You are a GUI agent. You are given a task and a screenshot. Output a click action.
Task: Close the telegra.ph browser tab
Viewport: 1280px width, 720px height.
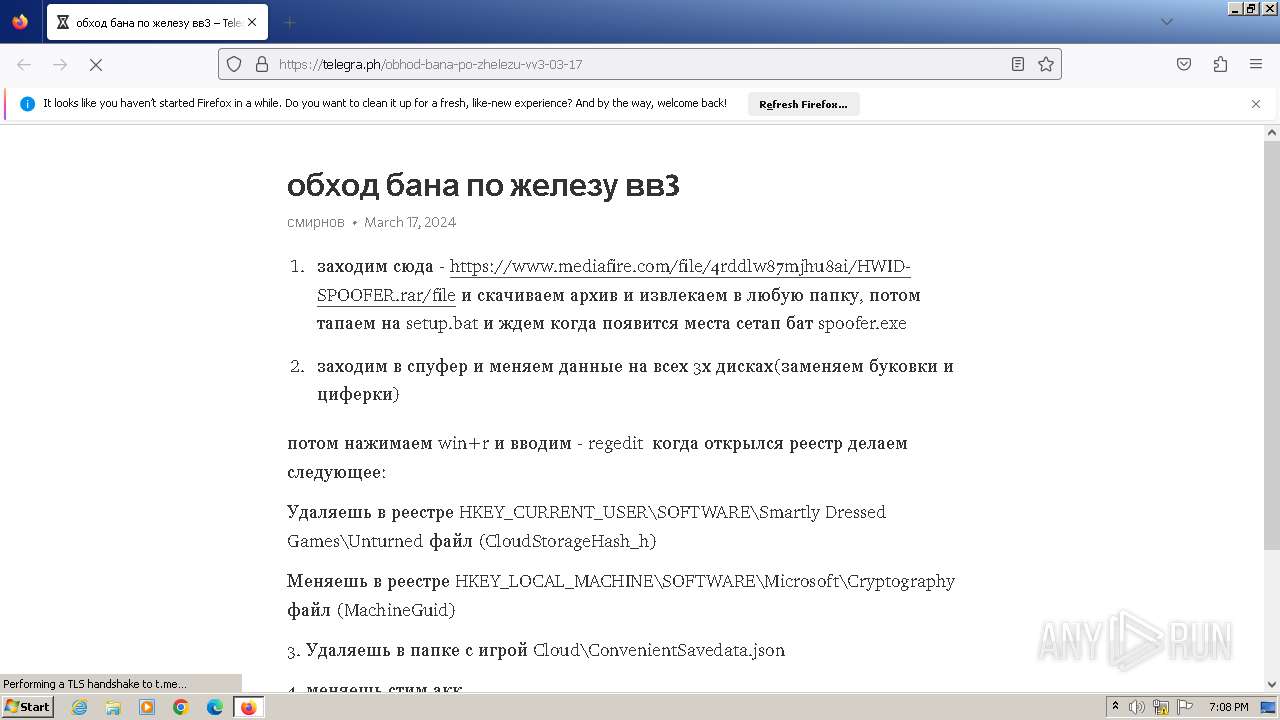(251, 22)
